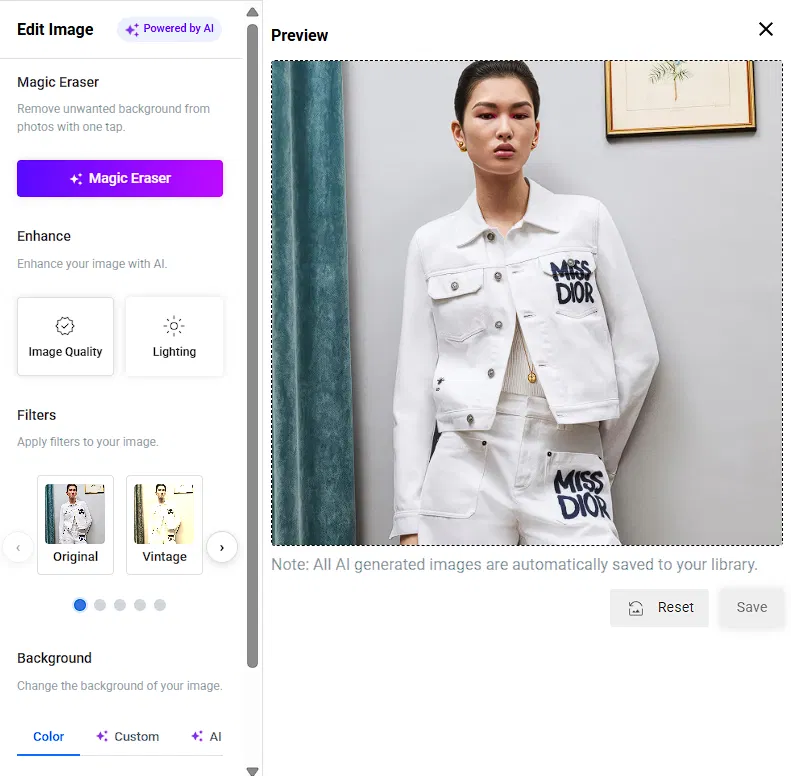
Task: Click the 'Note: All AI generated images' text
Action: (514, 564)
